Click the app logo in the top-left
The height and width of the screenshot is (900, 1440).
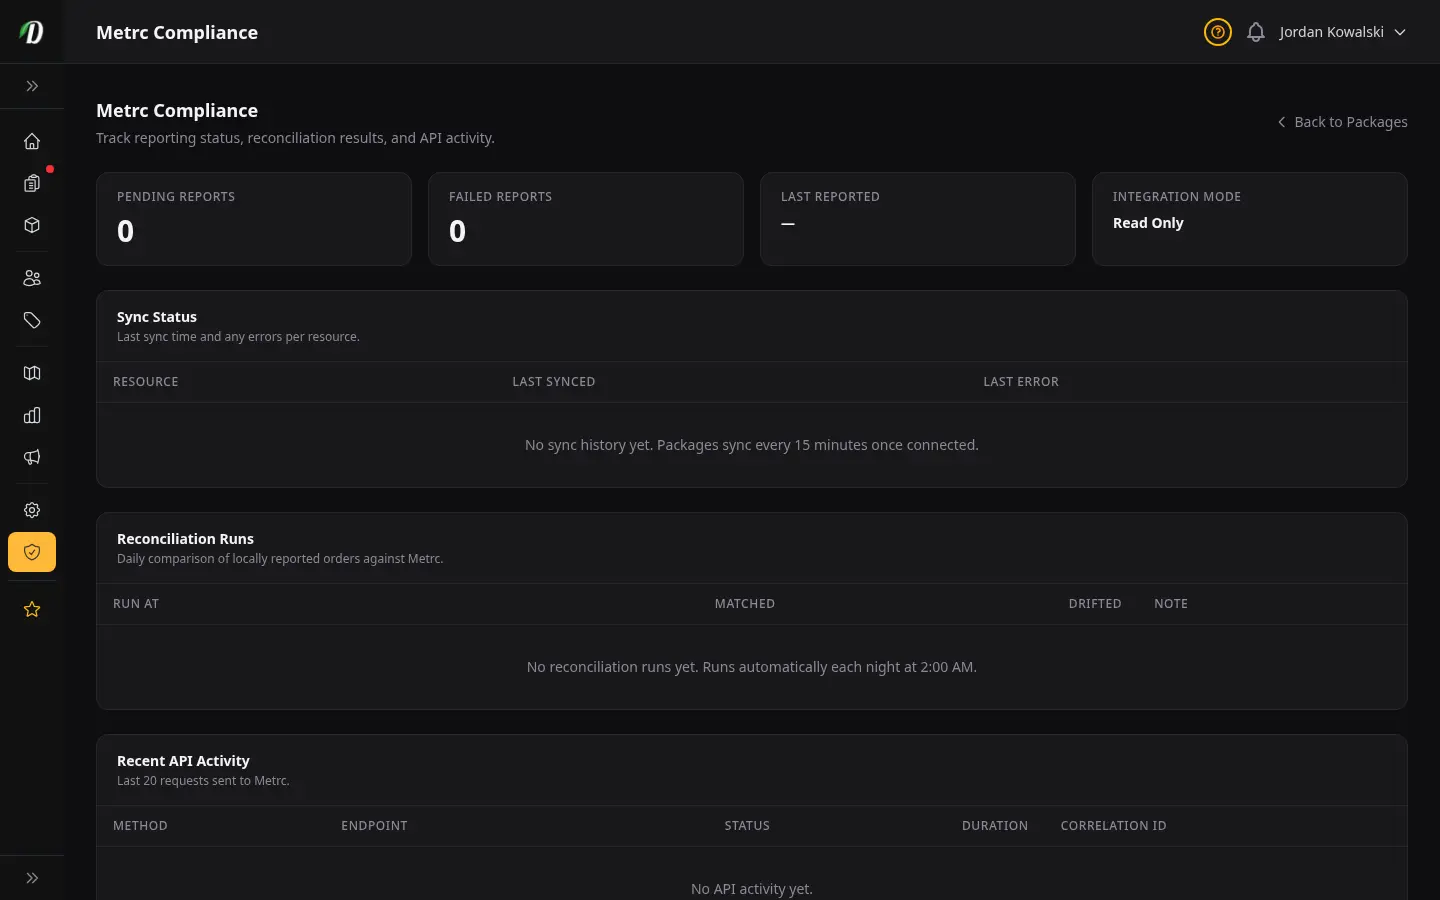tap(32, 32)
